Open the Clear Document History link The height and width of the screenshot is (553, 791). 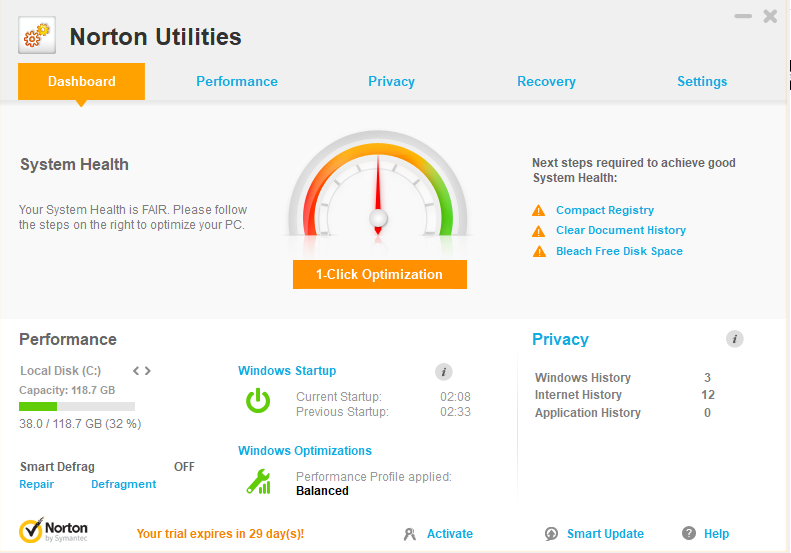[x=621, y=231]
